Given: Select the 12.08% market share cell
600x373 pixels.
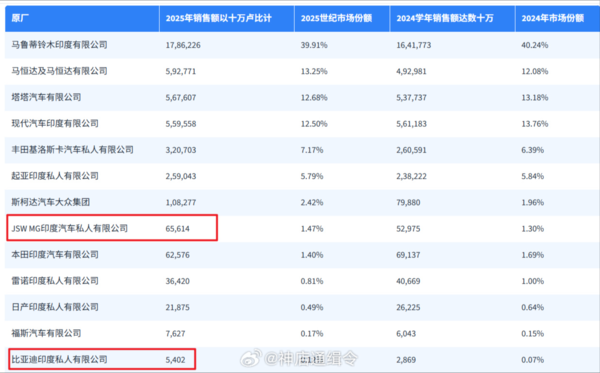Looking at the screenshot, I should pyautogui.click(x=535, y=72).
